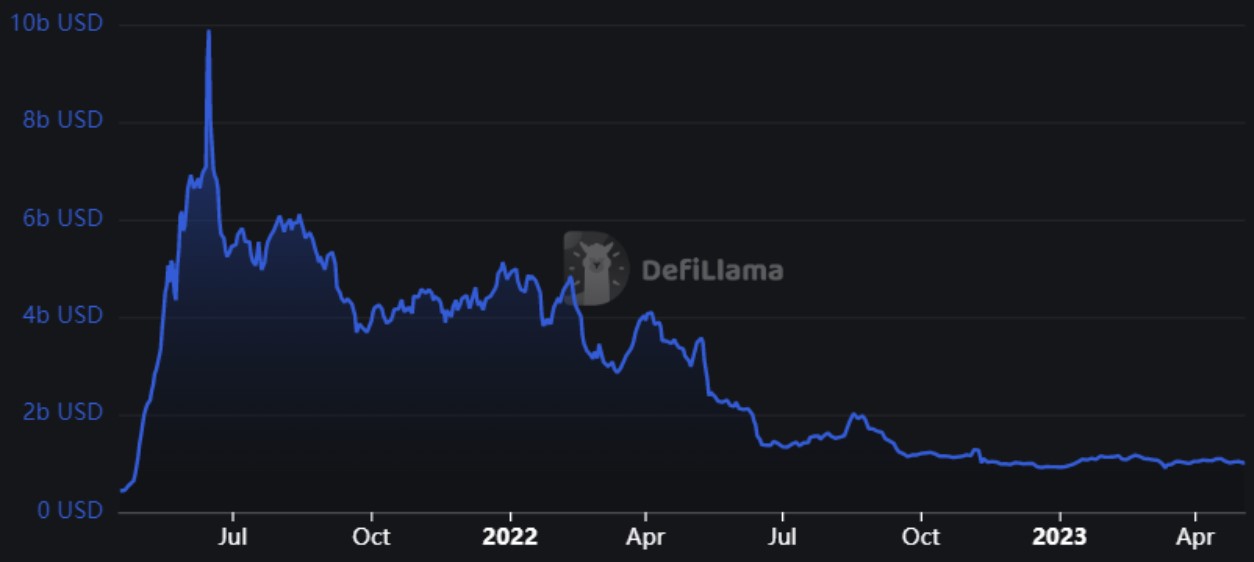Screen dimensions: 1254x562
Task: Select the Jul label before 2022
Action: coord(233,537)
